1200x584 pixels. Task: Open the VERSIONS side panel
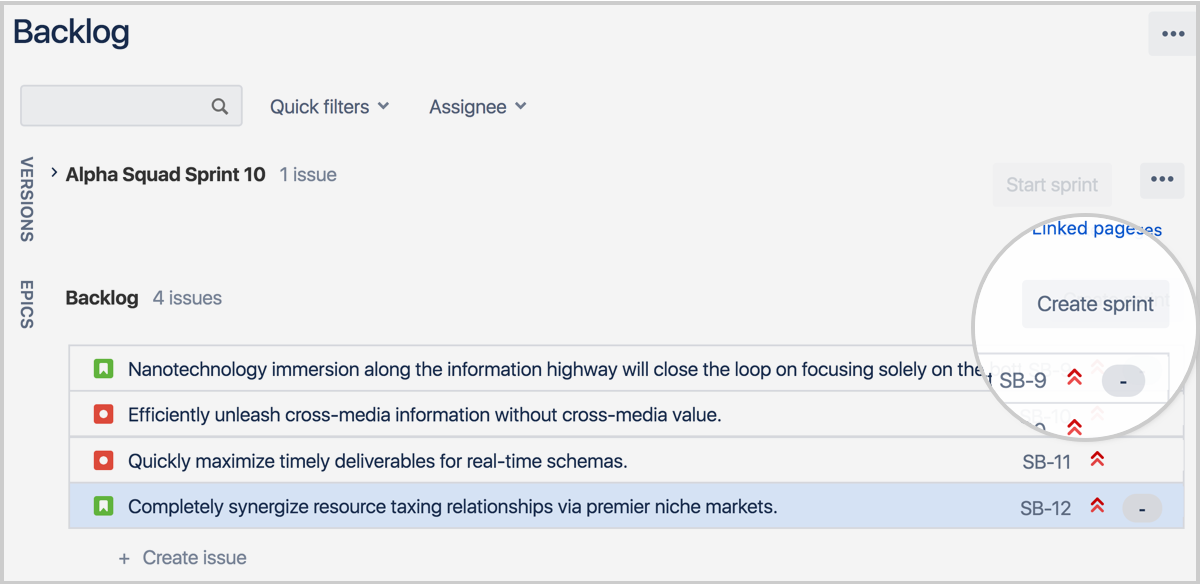(x=24, y=201)
